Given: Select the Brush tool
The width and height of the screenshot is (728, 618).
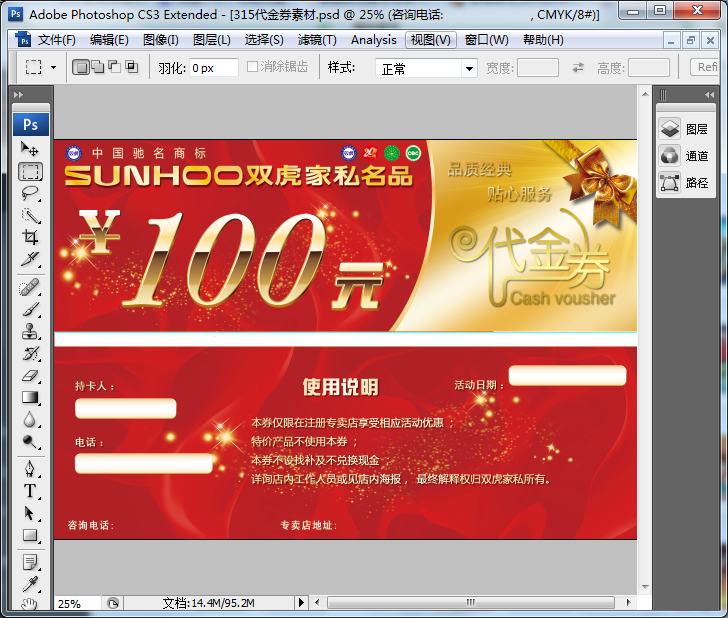Looking at the screenshot, I should point(30,310).
